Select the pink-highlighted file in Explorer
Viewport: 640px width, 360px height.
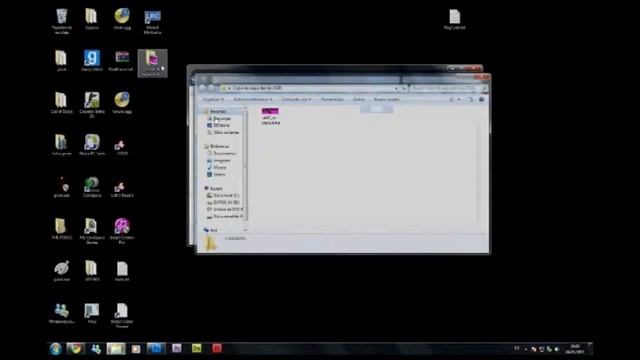[270, 117]
